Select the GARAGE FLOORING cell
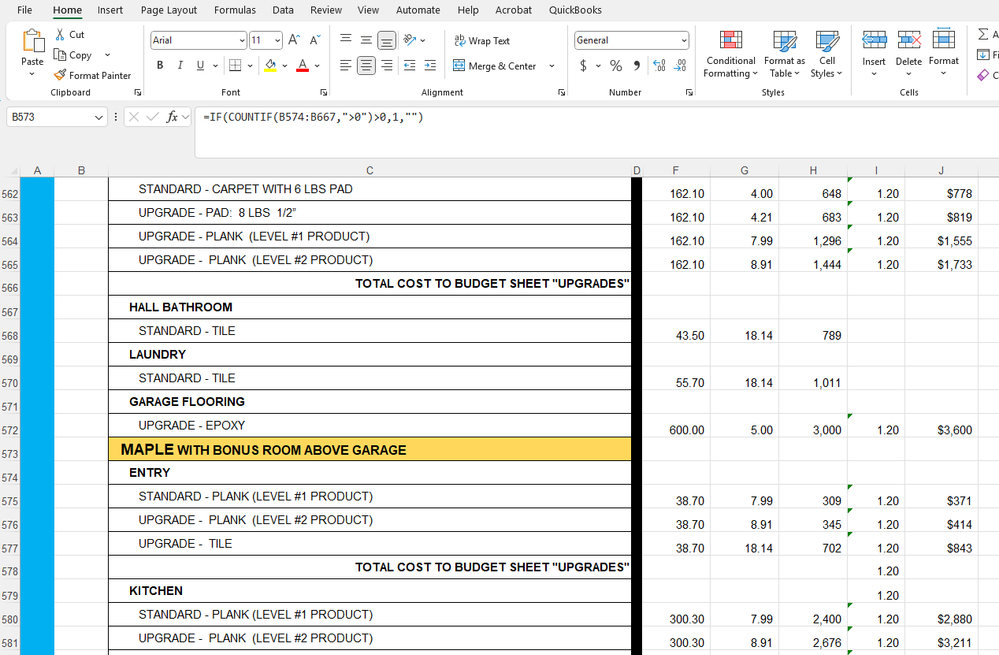Screen dimensions: 999x655 click(370, 401)
